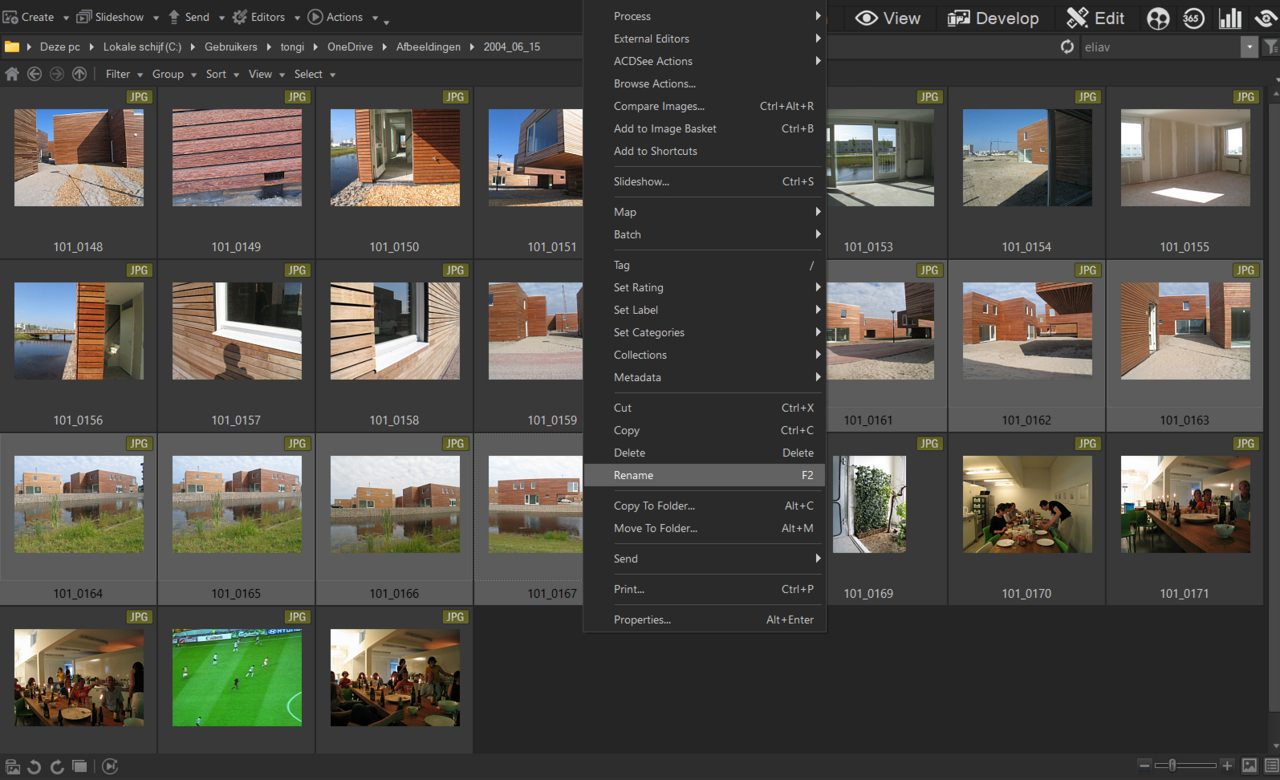Go up one folder level arrow

pos(79,74)
